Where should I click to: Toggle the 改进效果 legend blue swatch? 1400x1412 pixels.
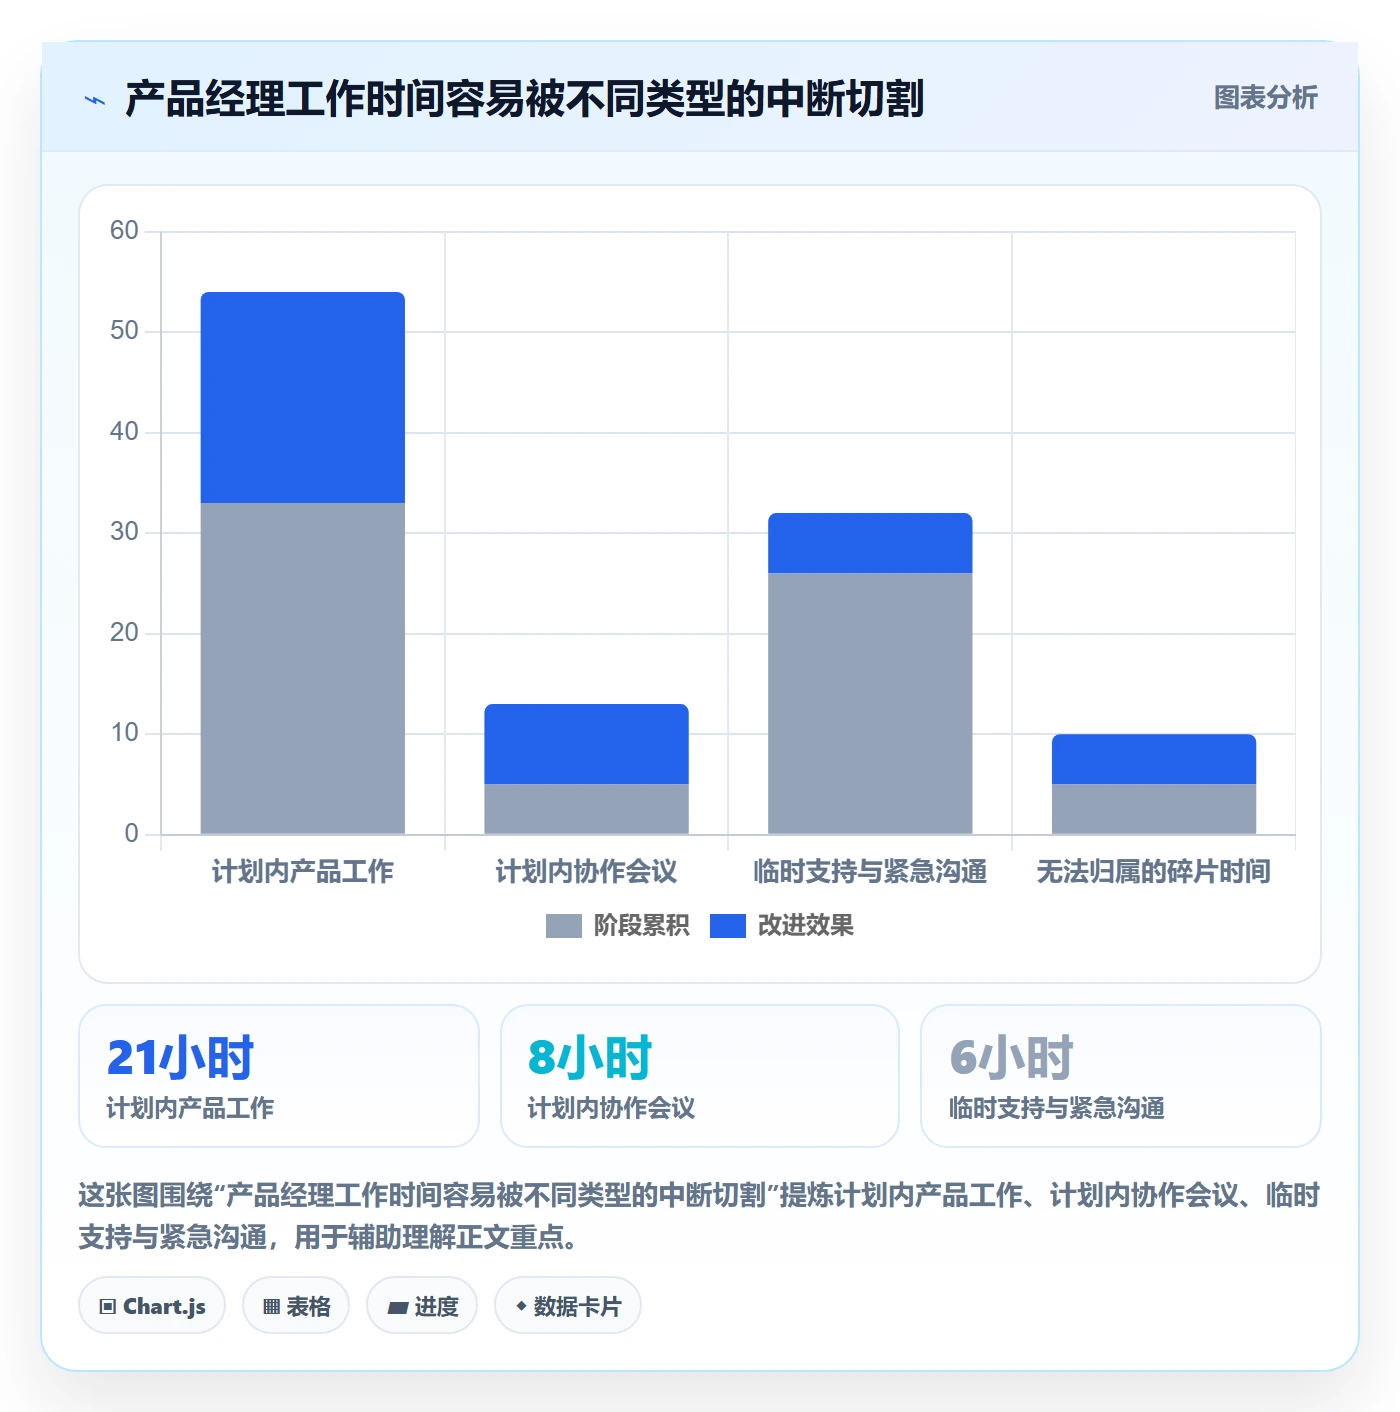(727, 926)
